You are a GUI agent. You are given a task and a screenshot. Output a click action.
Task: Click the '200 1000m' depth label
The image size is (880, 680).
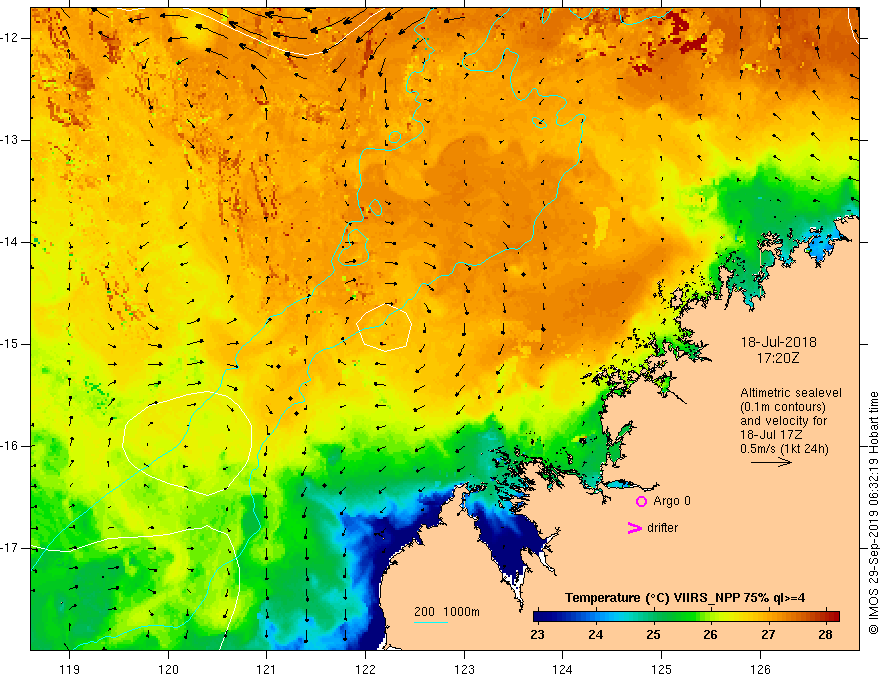click(447, 612)
